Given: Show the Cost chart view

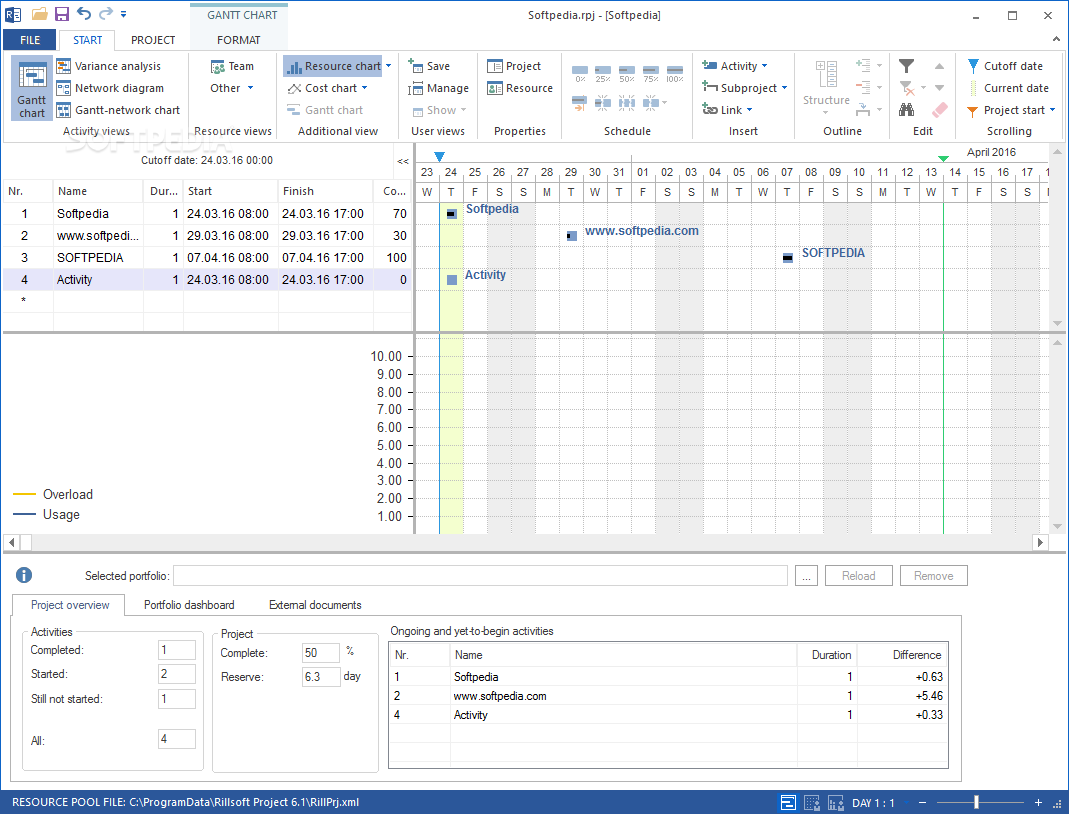Looking at the screenshot, I should click(x=322, y=88).
